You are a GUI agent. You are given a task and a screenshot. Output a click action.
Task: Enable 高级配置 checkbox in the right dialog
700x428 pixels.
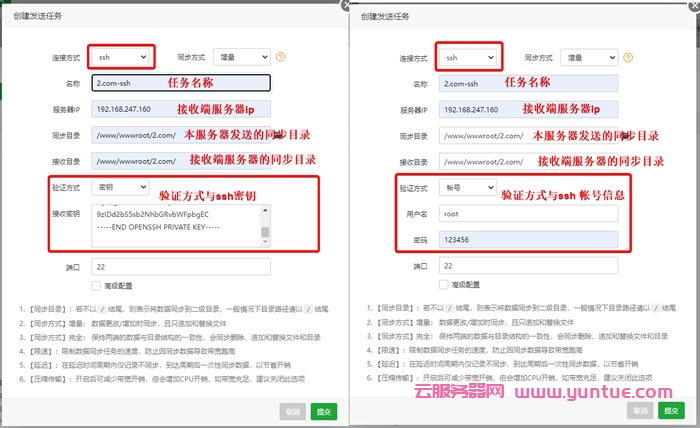(x=446, y=285)
